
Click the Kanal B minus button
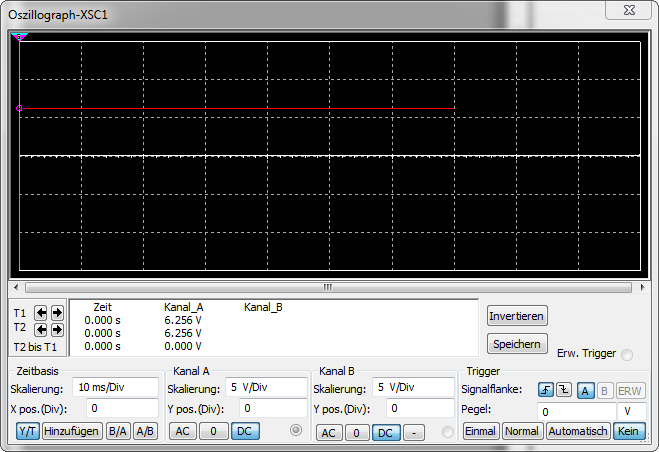pos(414,433)
